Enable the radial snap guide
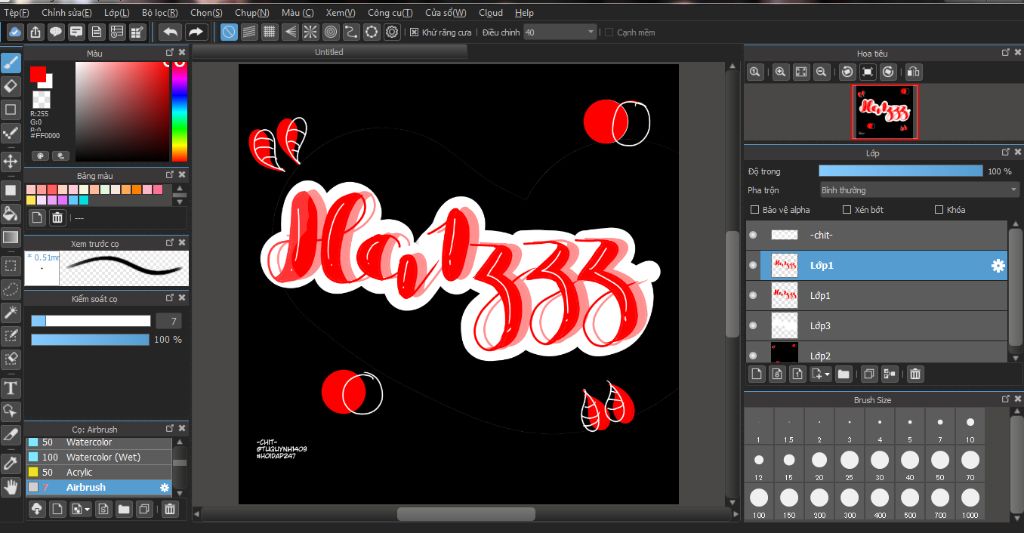The height and width of the screenshot is (533, 1024). 310,32
